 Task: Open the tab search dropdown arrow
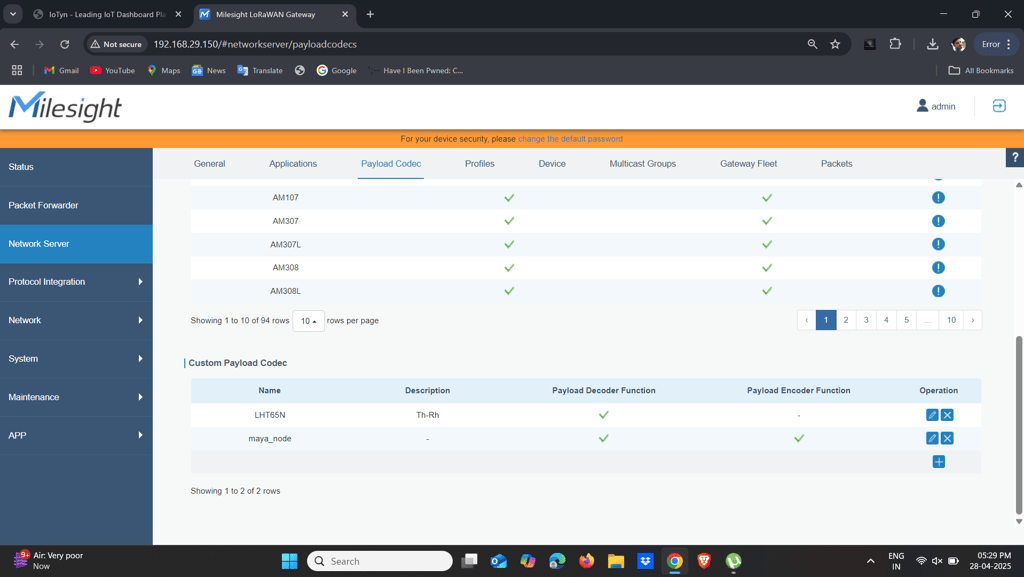(x=12, y=14)
